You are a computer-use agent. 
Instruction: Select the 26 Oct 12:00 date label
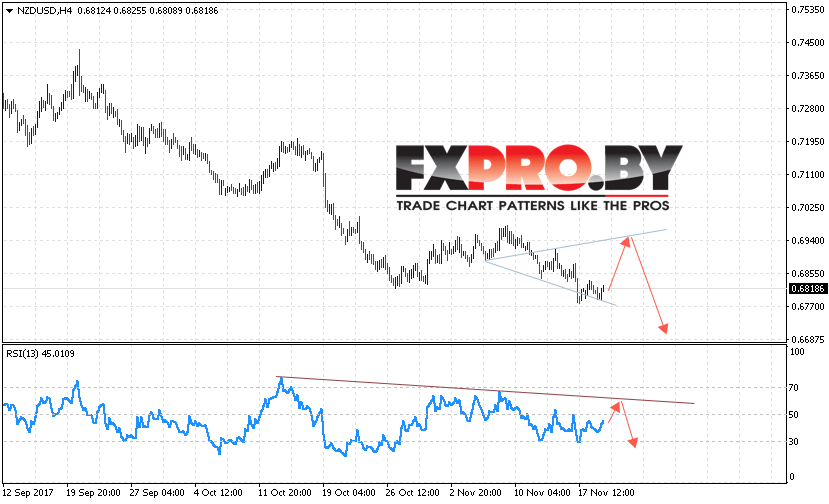point(412,493)
